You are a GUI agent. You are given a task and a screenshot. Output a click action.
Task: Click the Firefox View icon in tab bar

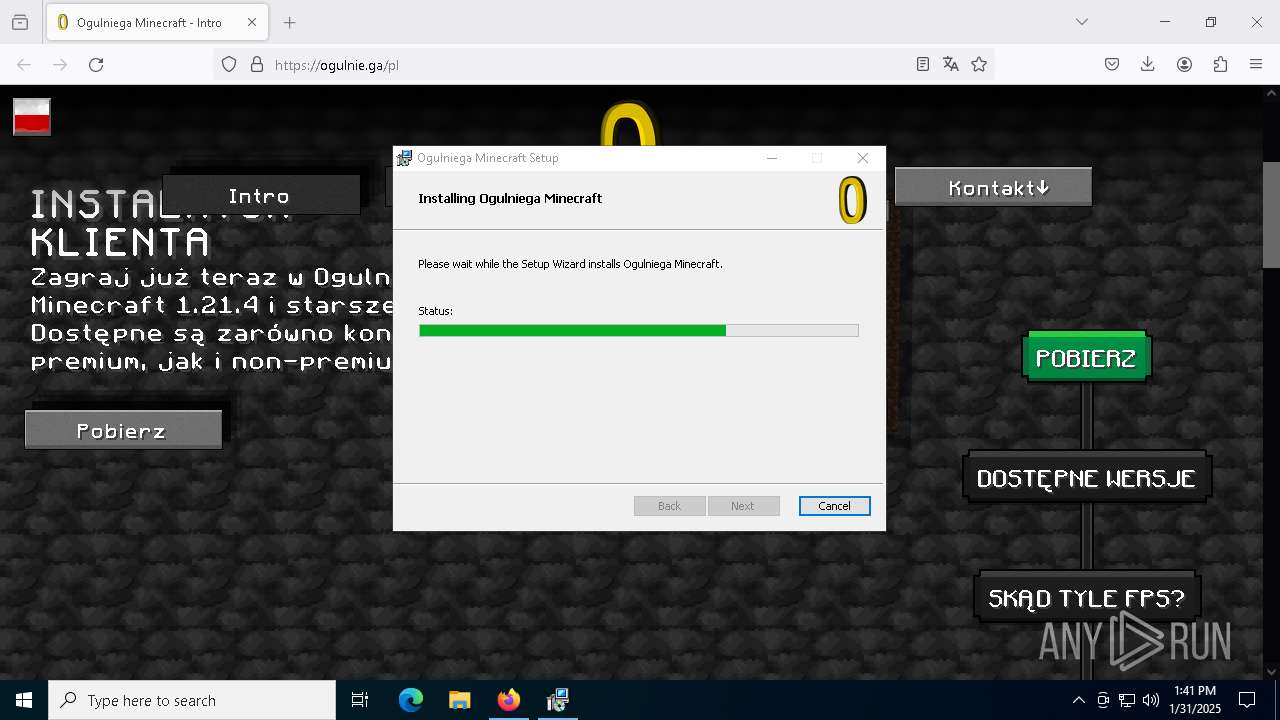20,22
